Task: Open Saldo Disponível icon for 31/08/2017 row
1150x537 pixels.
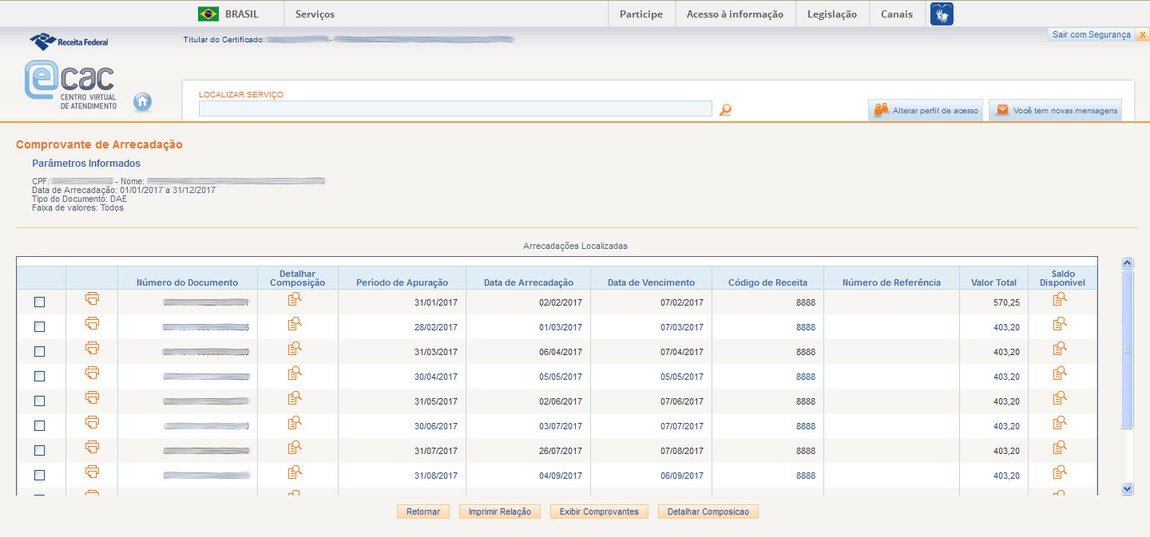Action: 1060,471
